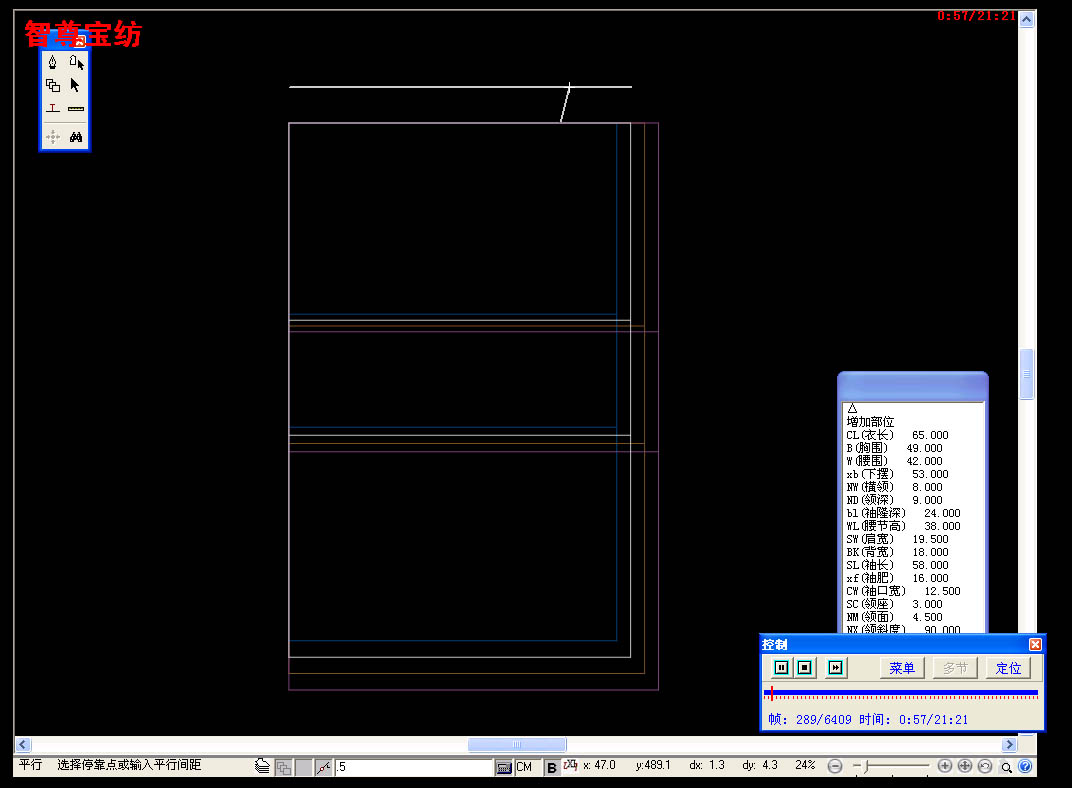Click the fit-to-window zoom icon
1072x788 pixels.
pyautogui.click(x=965, y=766)
